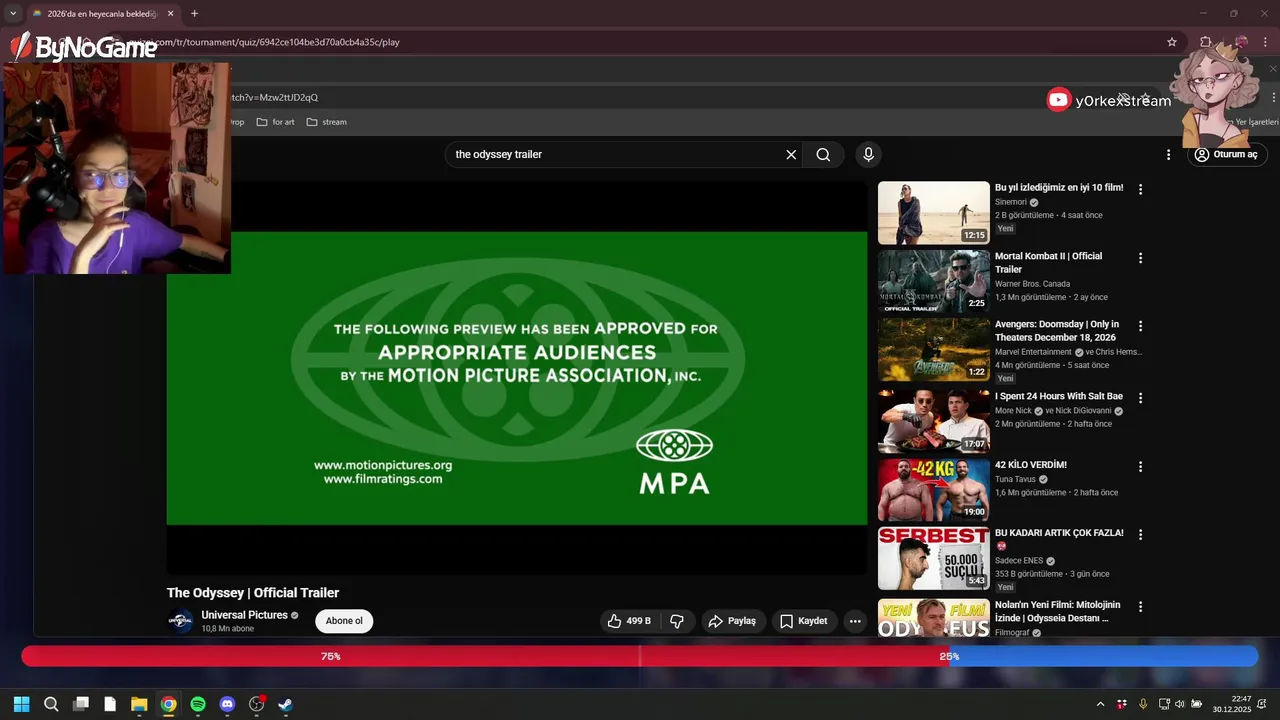The width and height of the screenshot is (1280, 720).
Task: Subscribe with the Abone ol button
Action: (x=344, y=621)
